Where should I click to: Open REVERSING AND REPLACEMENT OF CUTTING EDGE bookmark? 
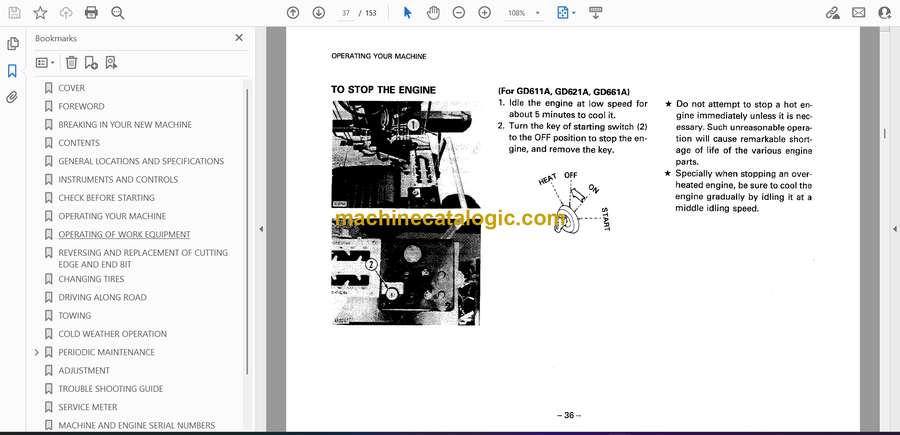143,258
